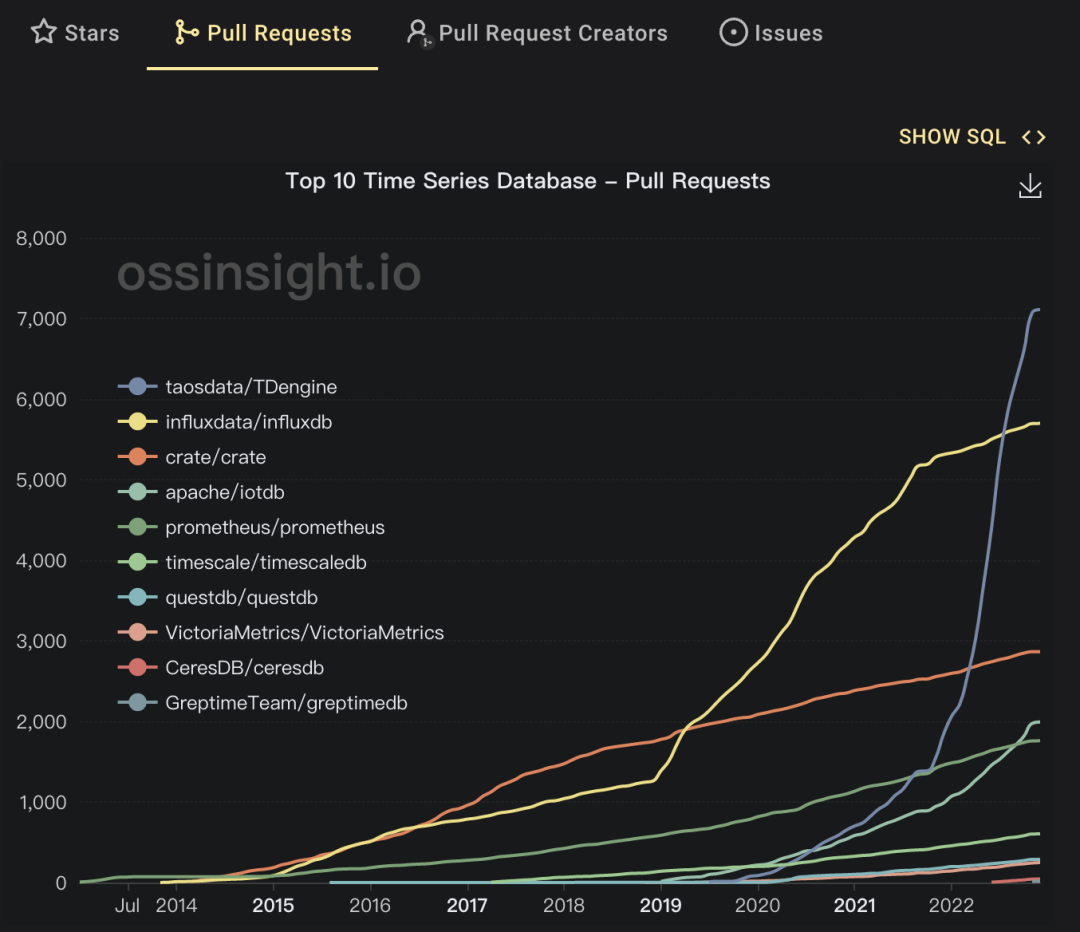Click the peak of the TDengine line

pyautogui.click(x=1038, y=310)
